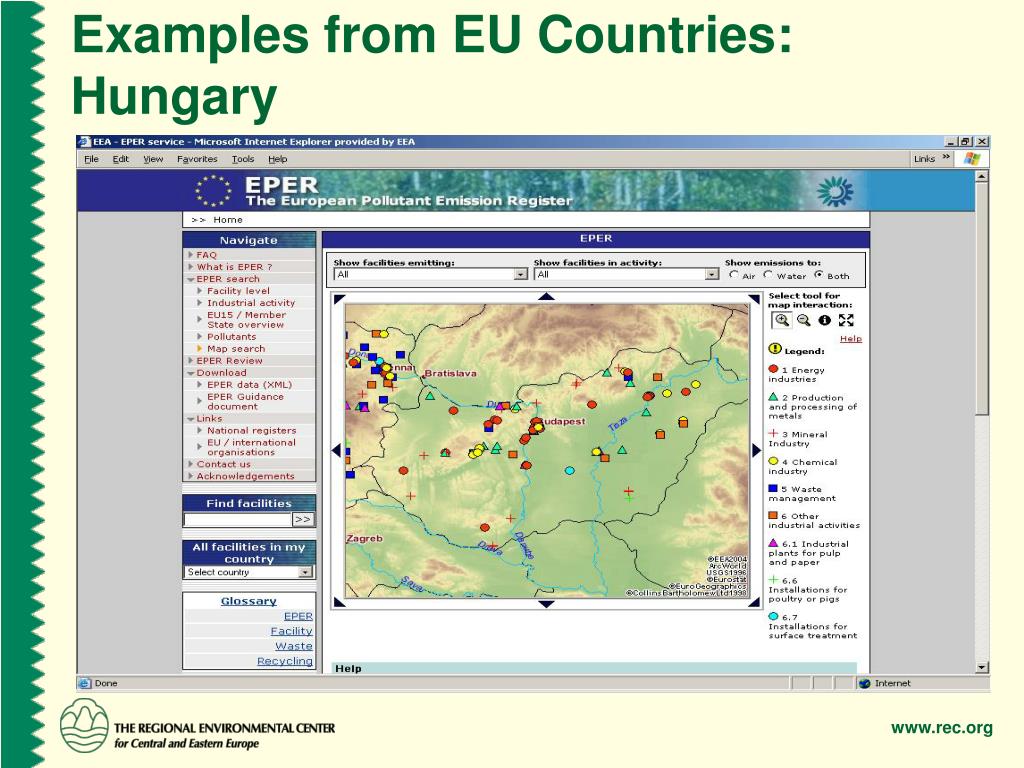Viewport: 1024px width, 768px height.
Task: Open the Help menu in menu bar
Action: tap(278, 159)
